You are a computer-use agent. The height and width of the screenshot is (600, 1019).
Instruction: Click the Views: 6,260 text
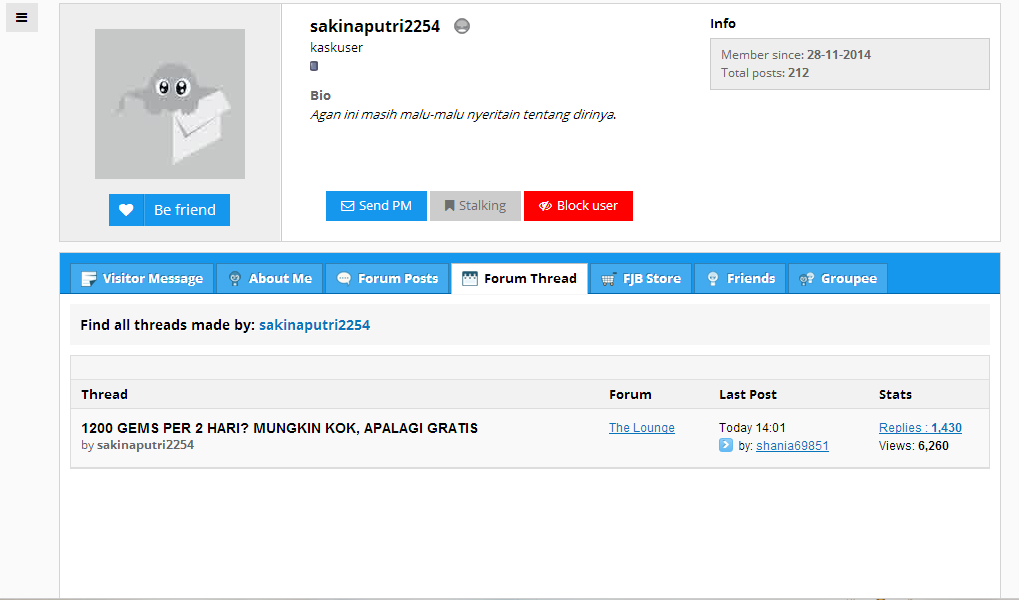pyautogui.click(x=914, y=446)
